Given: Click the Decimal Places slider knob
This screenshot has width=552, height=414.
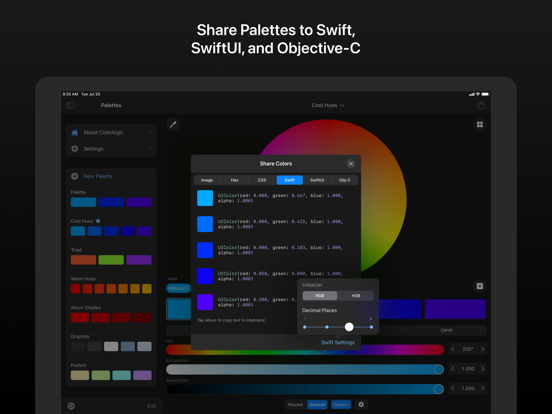Looking at the screenshot, I should pyautogui.click(x=349, y=327).
